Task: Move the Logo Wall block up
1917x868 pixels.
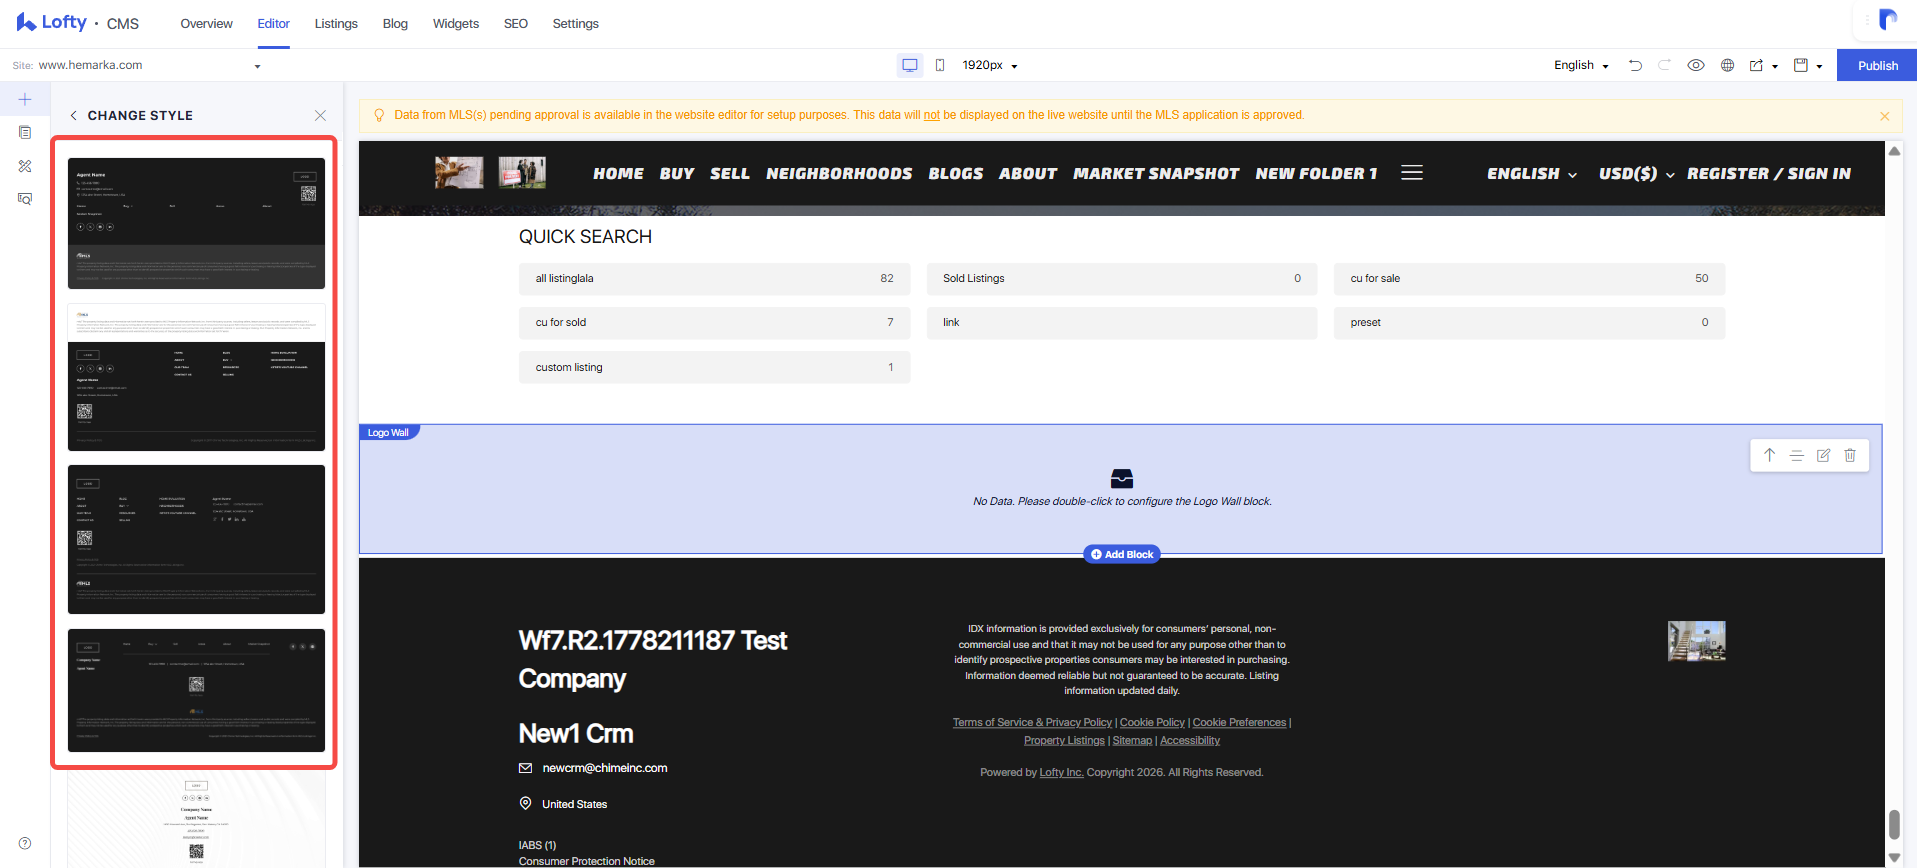Action: click(1769, 455)
